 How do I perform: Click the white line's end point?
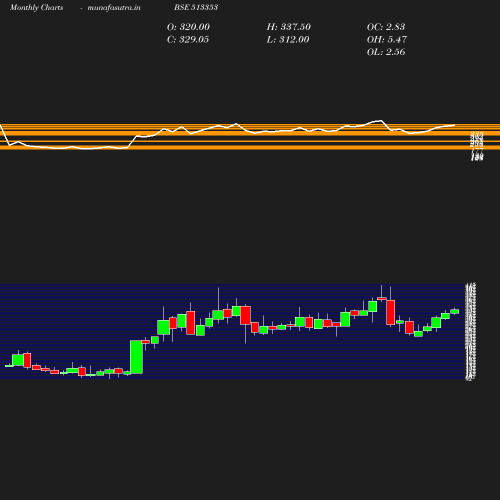(x=454, y=125)
